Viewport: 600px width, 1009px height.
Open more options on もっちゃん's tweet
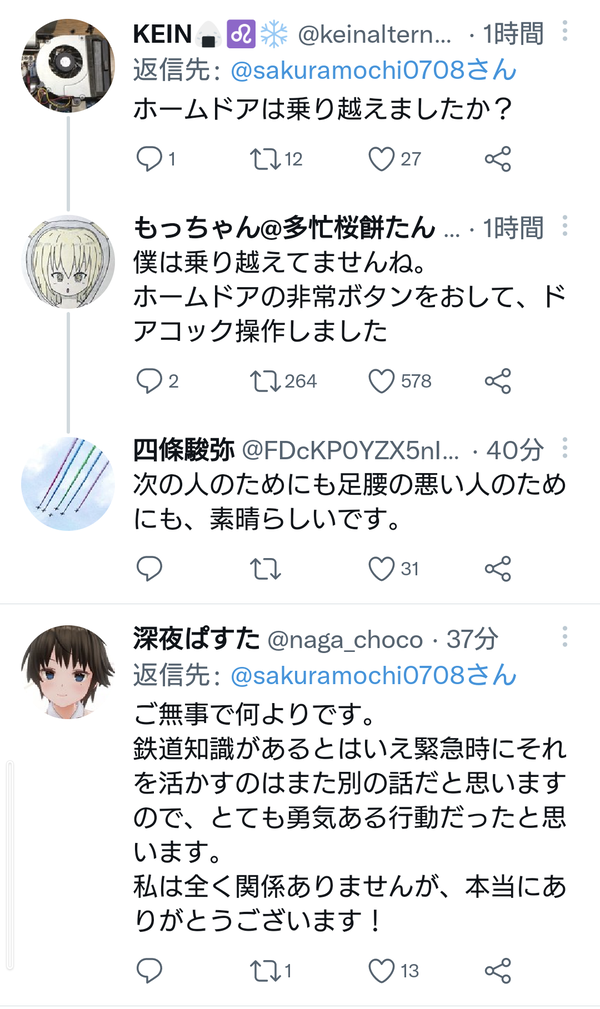(x=565, y=225)
